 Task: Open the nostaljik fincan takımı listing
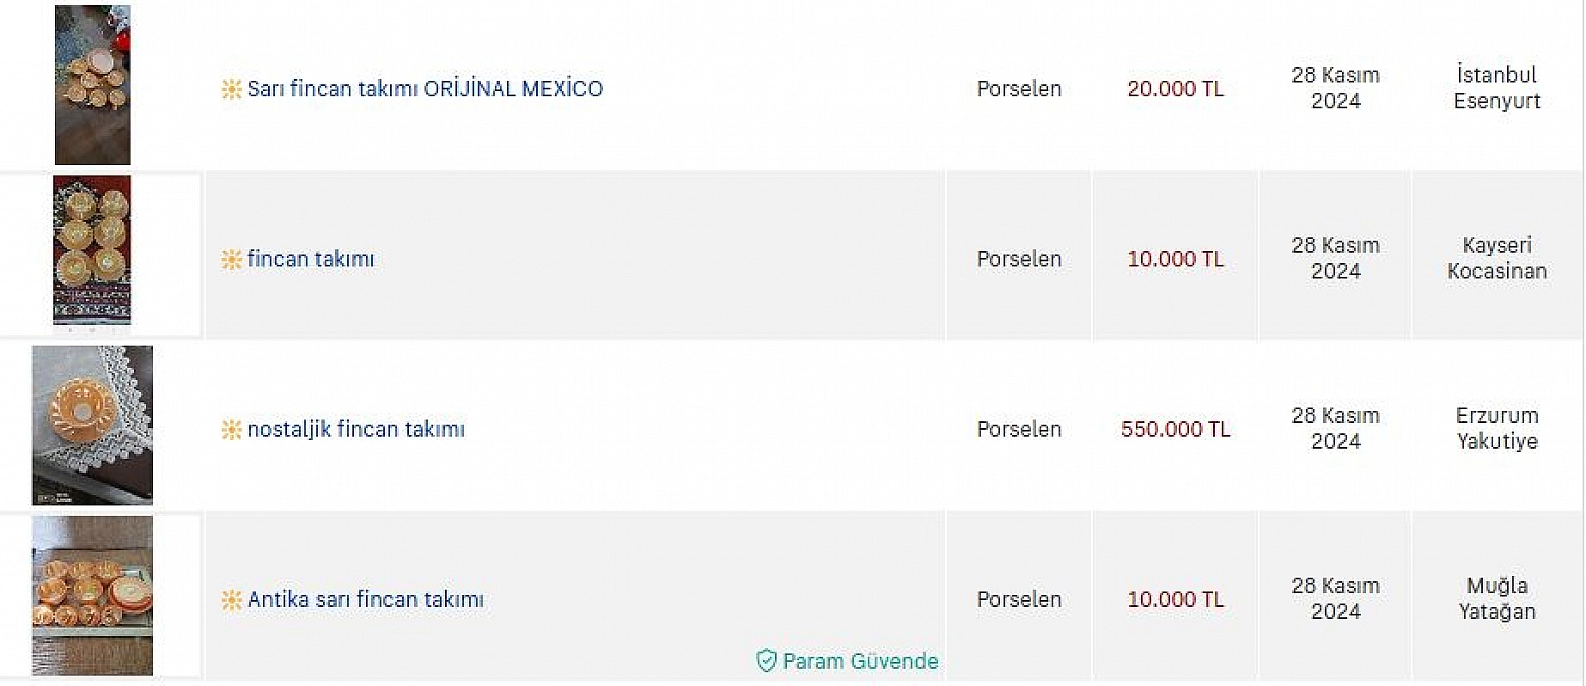356,429
